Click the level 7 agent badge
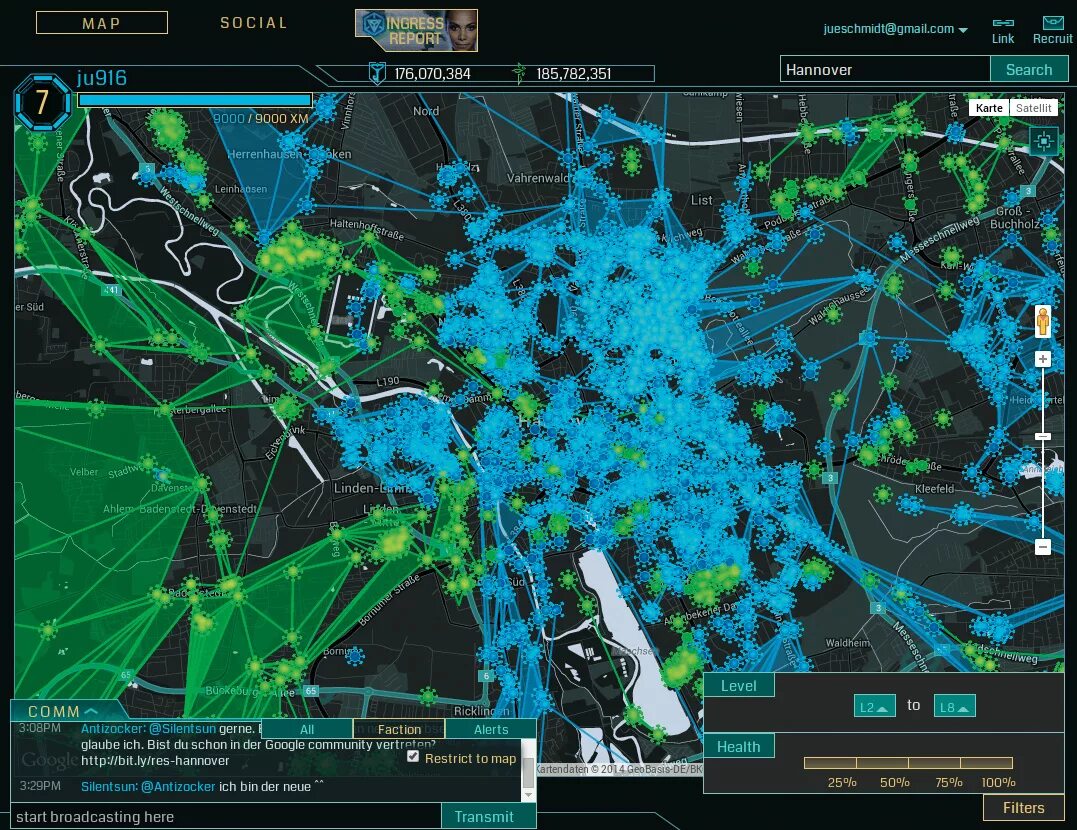Viewport: 1077px width, 830px height. tap(42, 103)
